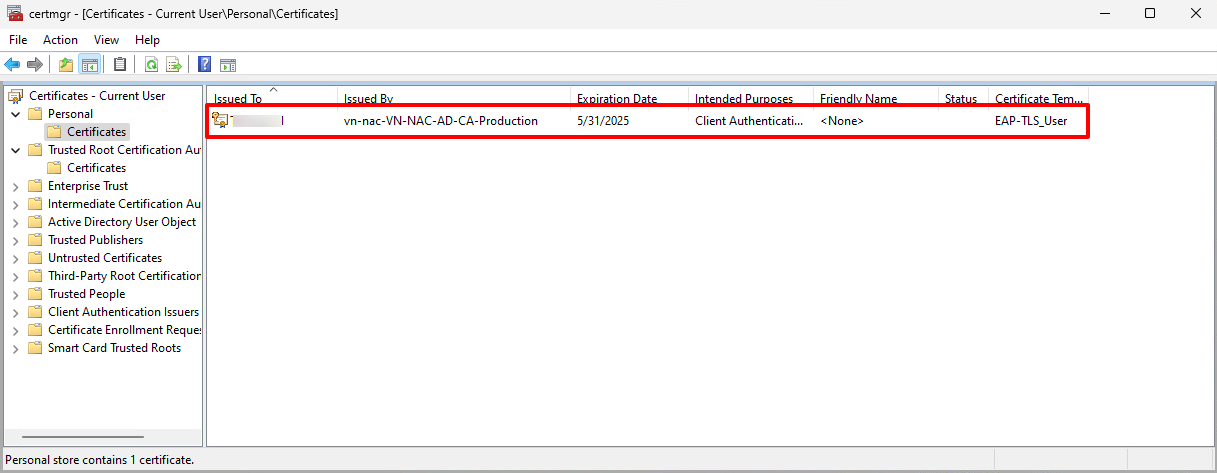
Task: Click the Refresh toolbar icon
Action: coord(151,65)
